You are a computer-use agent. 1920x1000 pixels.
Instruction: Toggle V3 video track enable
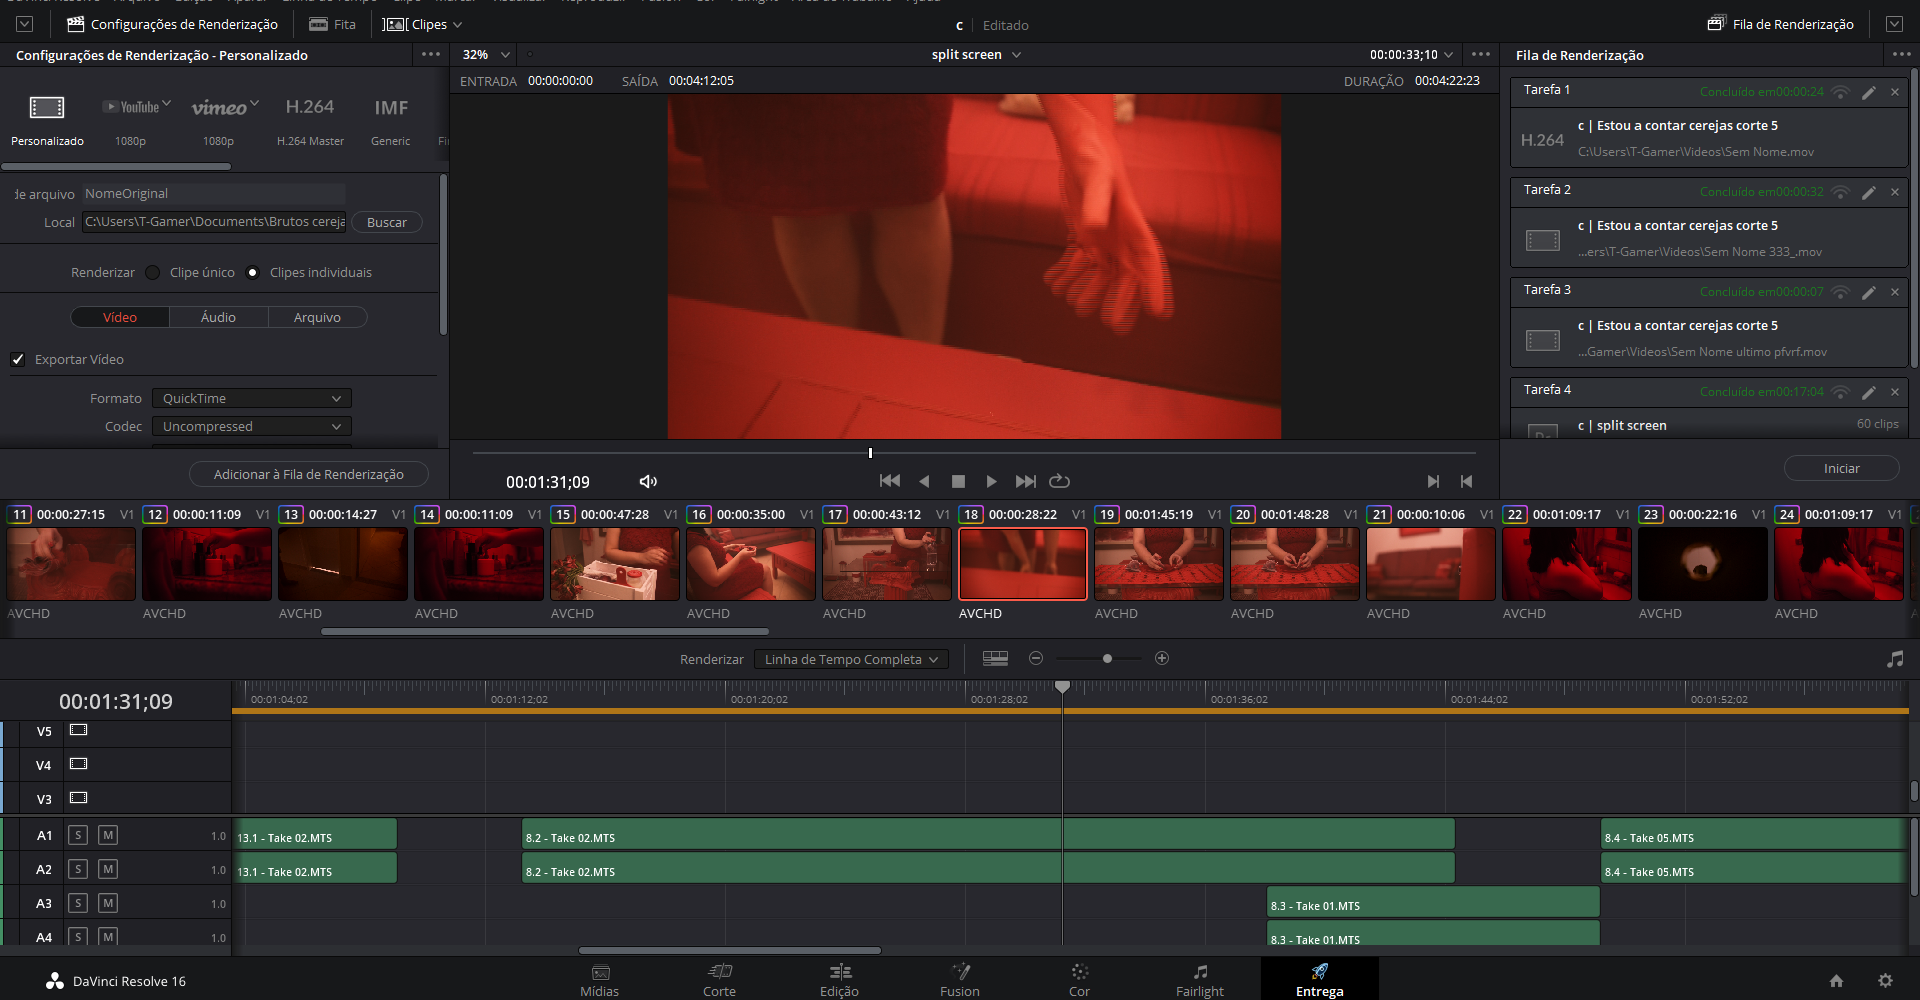click(79, 798)
